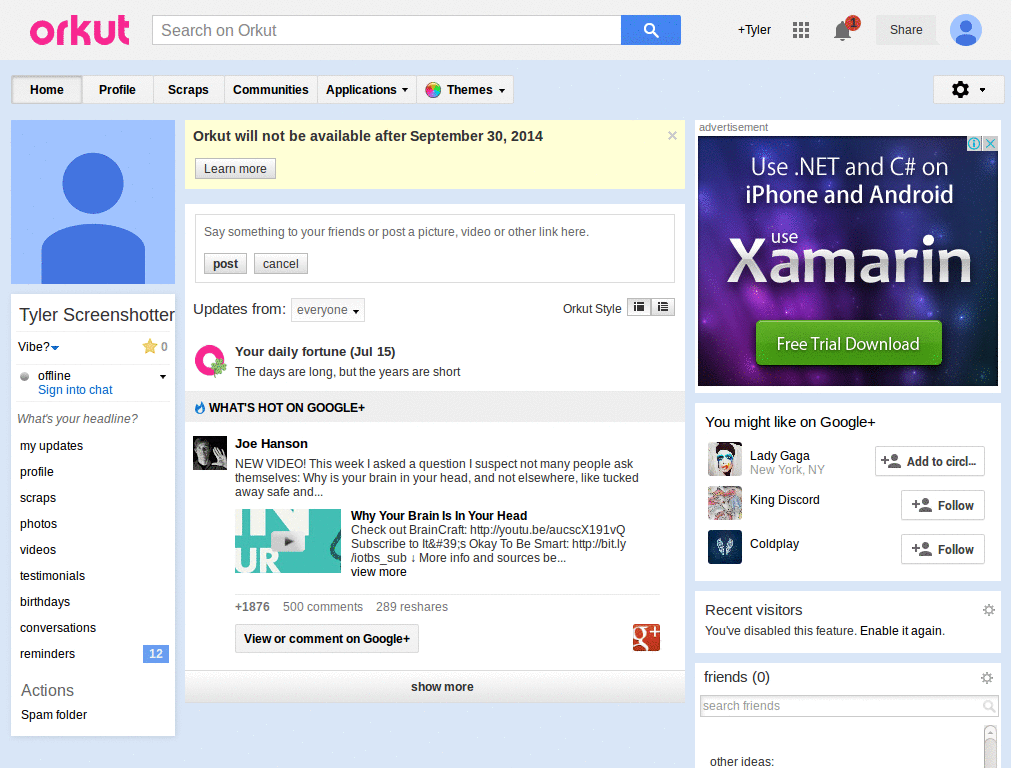The width and height of the screenshot is (1024, 768).
Task: Click Free Trial Download in ad
Action: 848,344
